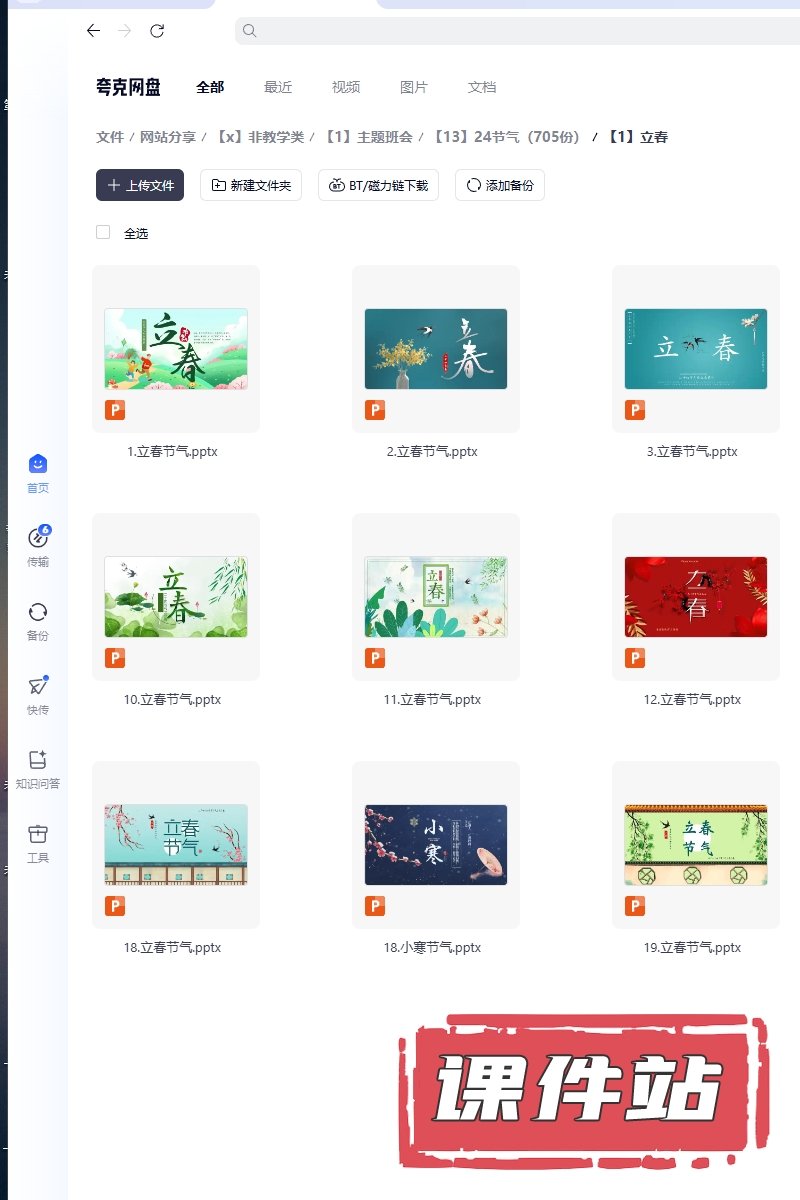Go to 【13】24节气 breadcrumb folder

(506, 137)
